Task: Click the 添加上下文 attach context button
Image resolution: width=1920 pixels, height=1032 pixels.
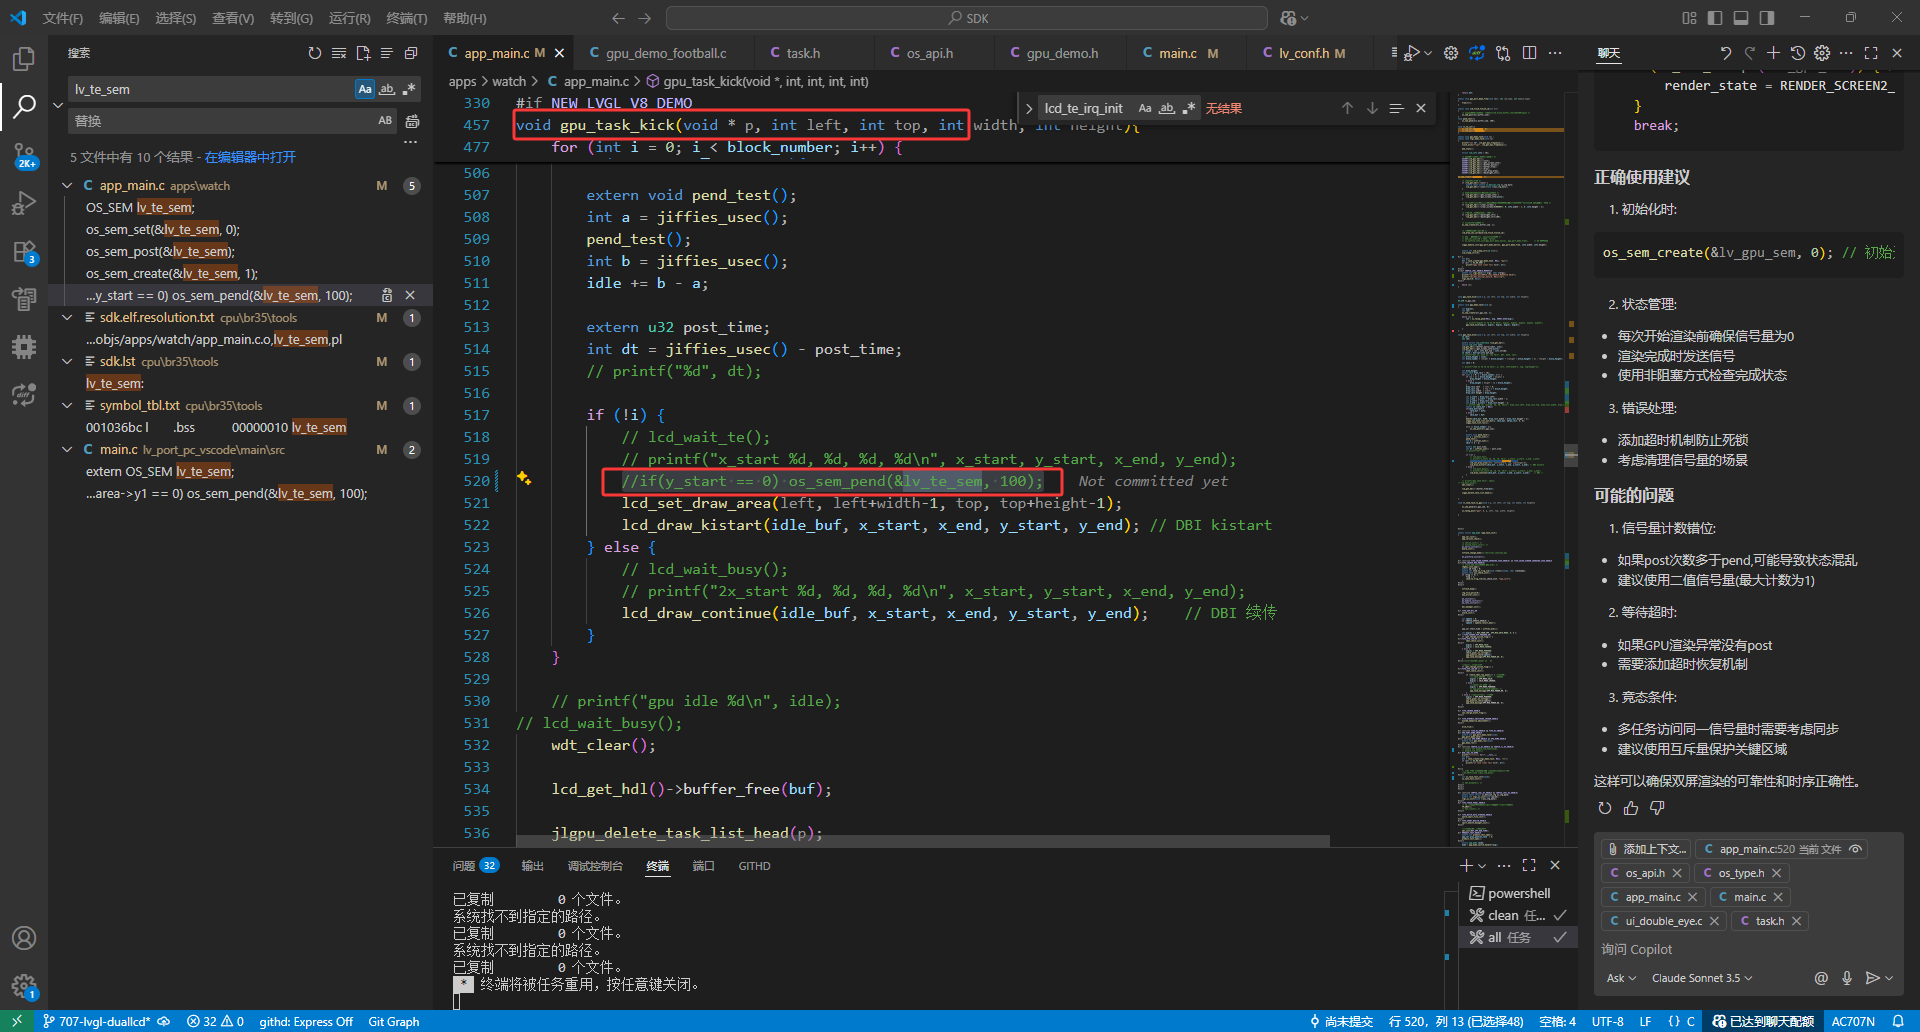Action: (1645, 849)
